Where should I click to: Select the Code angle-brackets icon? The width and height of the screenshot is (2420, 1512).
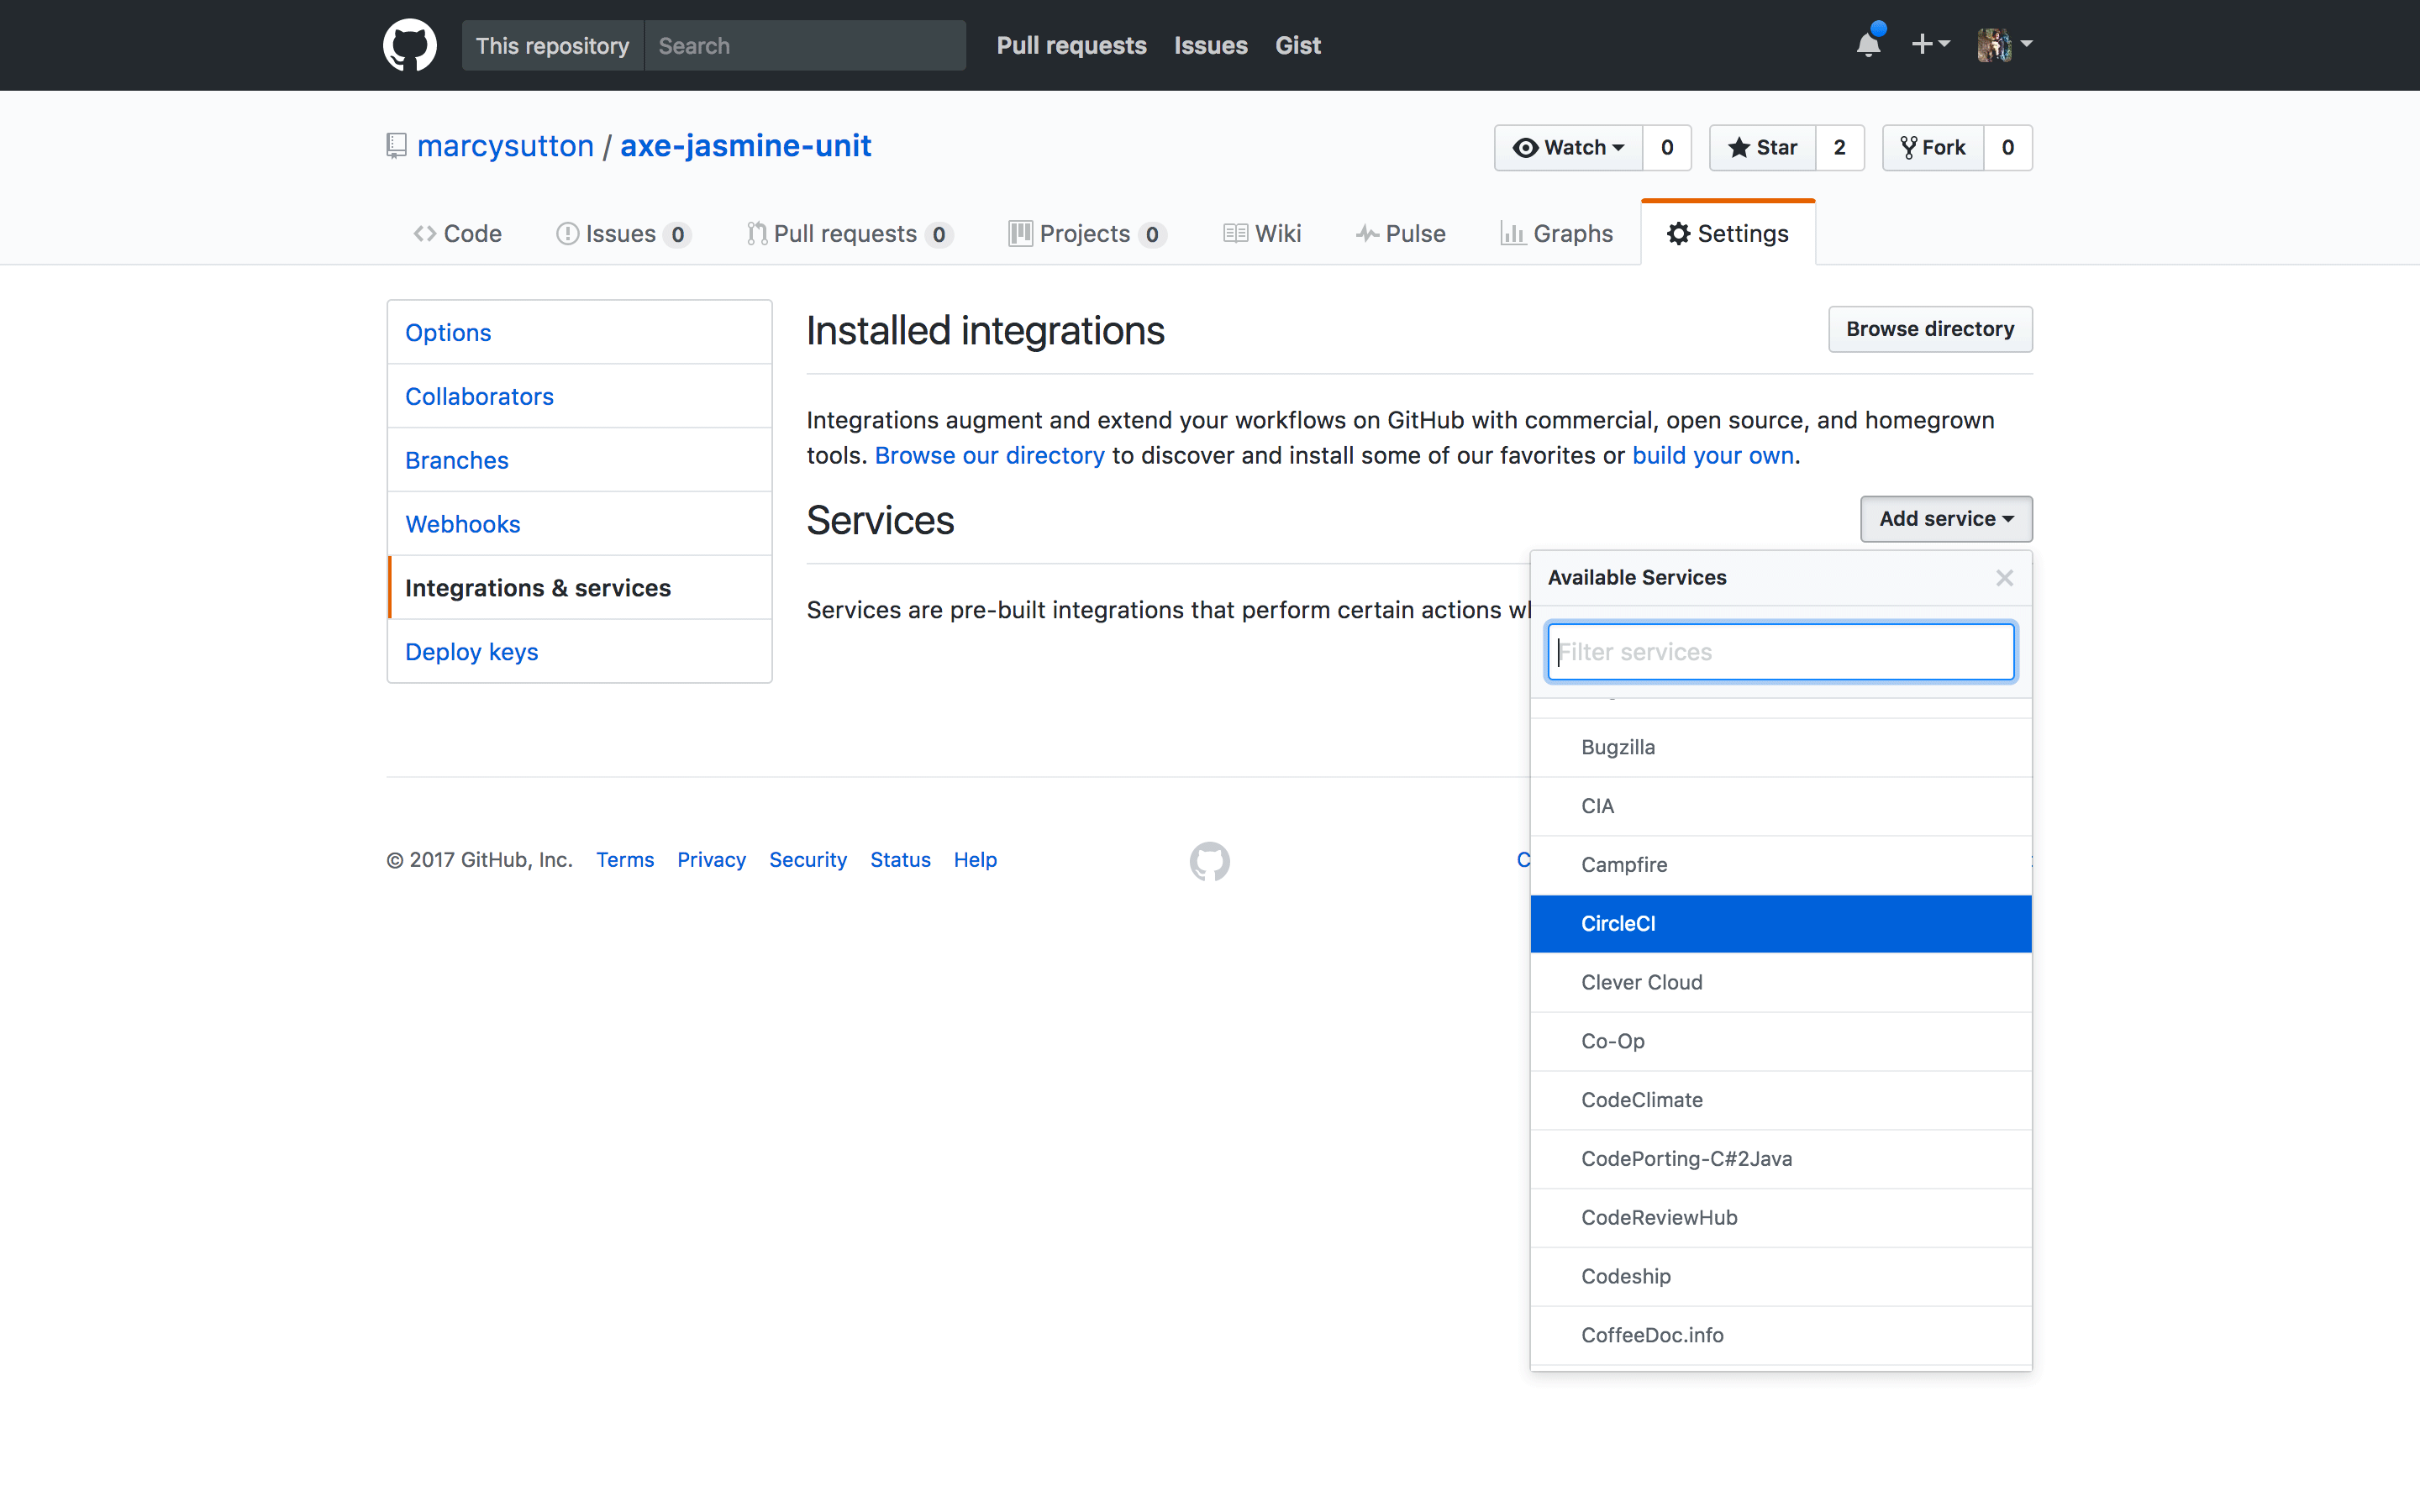click(x=425, y=233)
